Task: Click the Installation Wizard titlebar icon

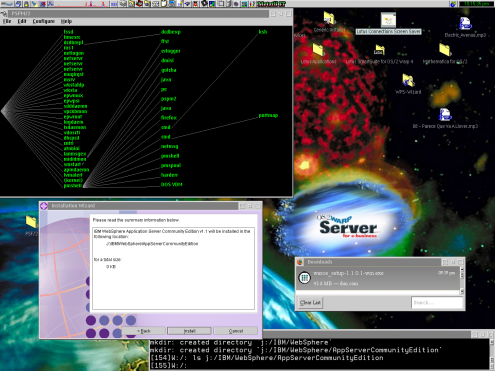Action: (x=44, y=206)
